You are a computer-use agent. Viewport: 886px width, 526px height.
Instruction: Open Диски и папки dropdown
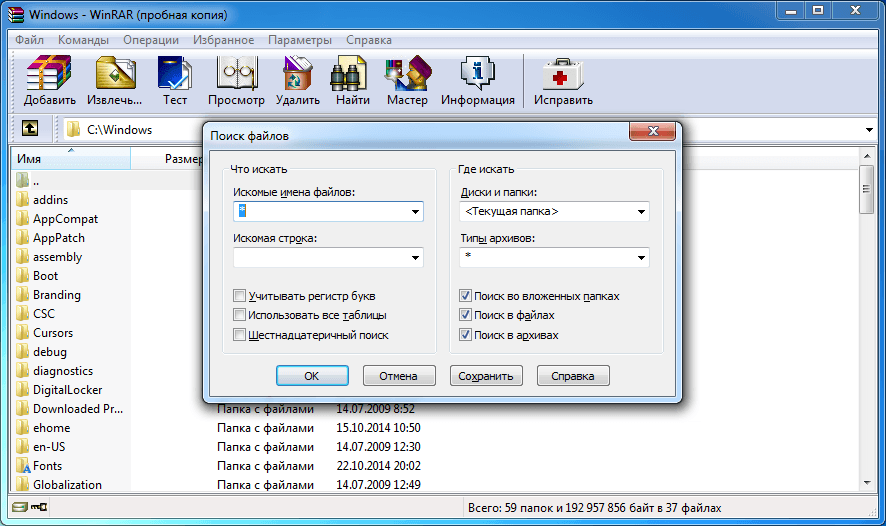pos(641,211)
